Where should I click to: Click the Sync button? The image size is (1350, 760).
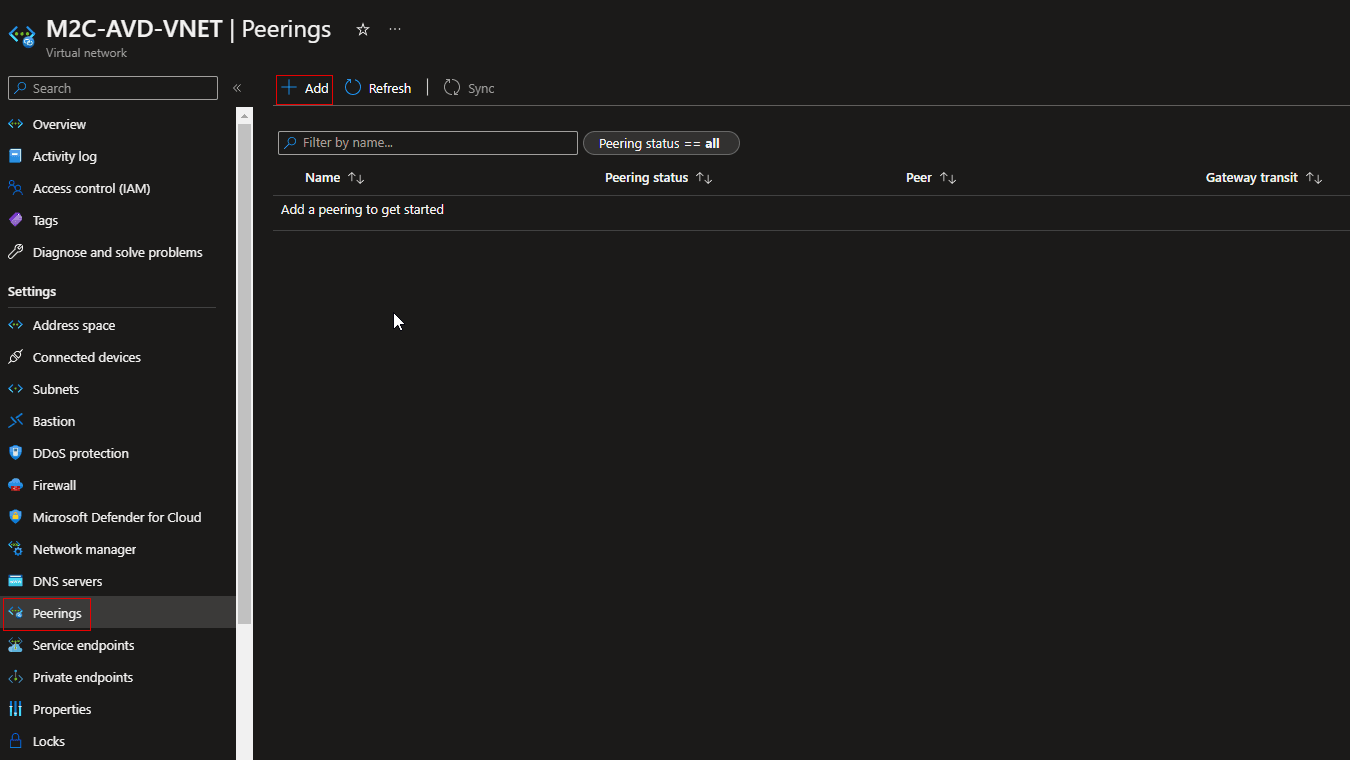(x=469, y=88)
